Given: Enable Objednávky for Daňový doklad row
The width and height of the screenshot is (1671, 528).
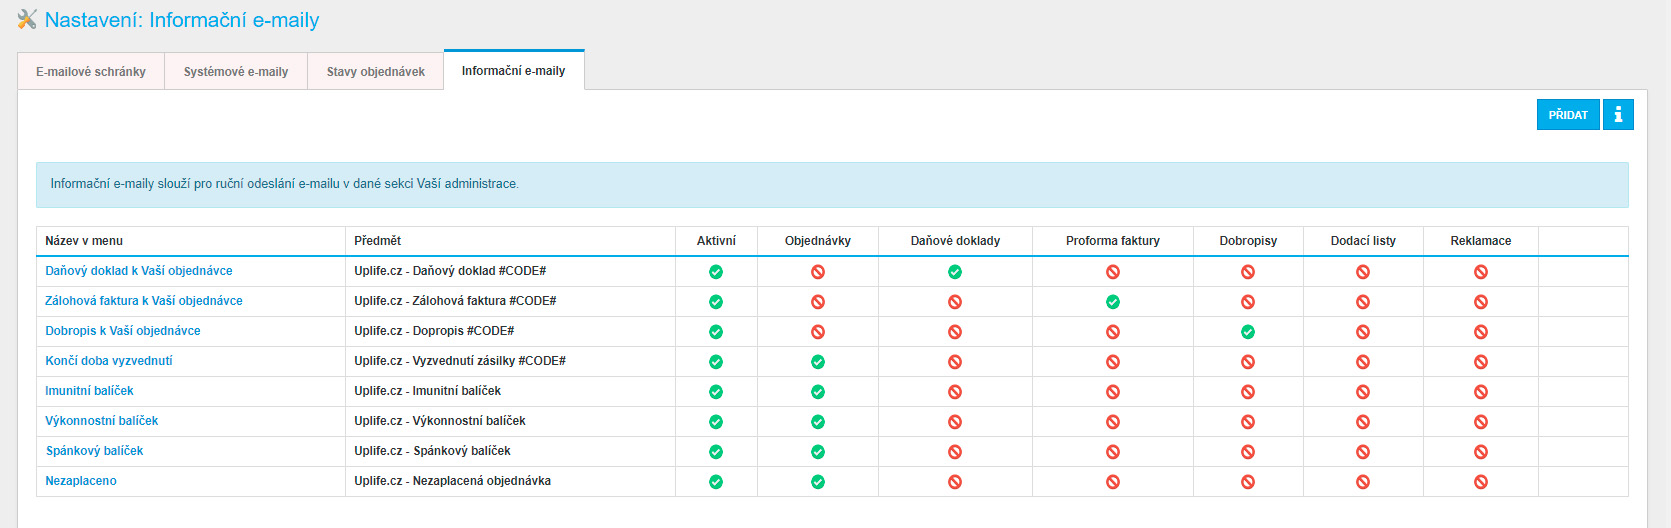Looking at the screenshot, I should pos(818,272).
